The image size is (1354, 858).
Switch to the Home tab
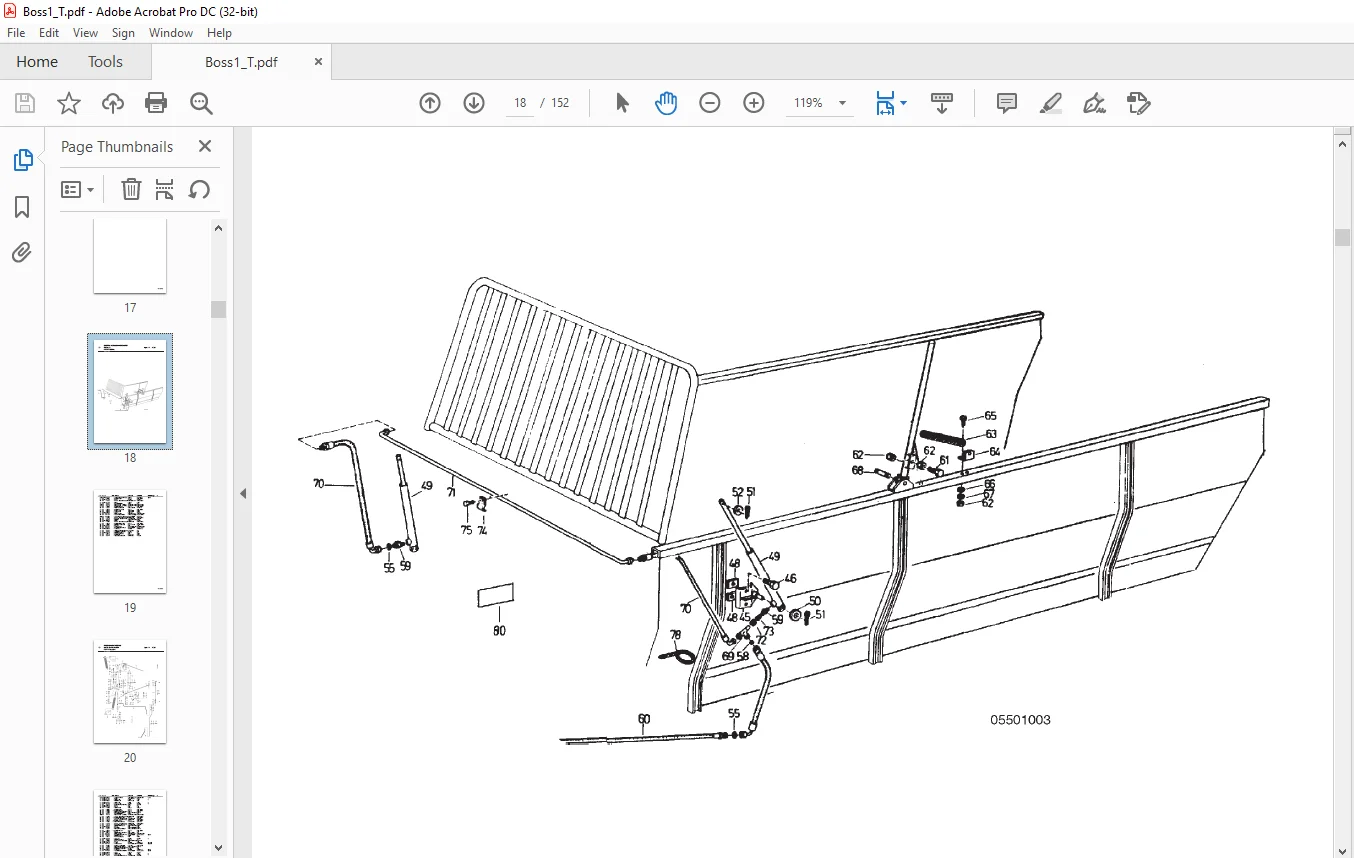click(37, 61)
